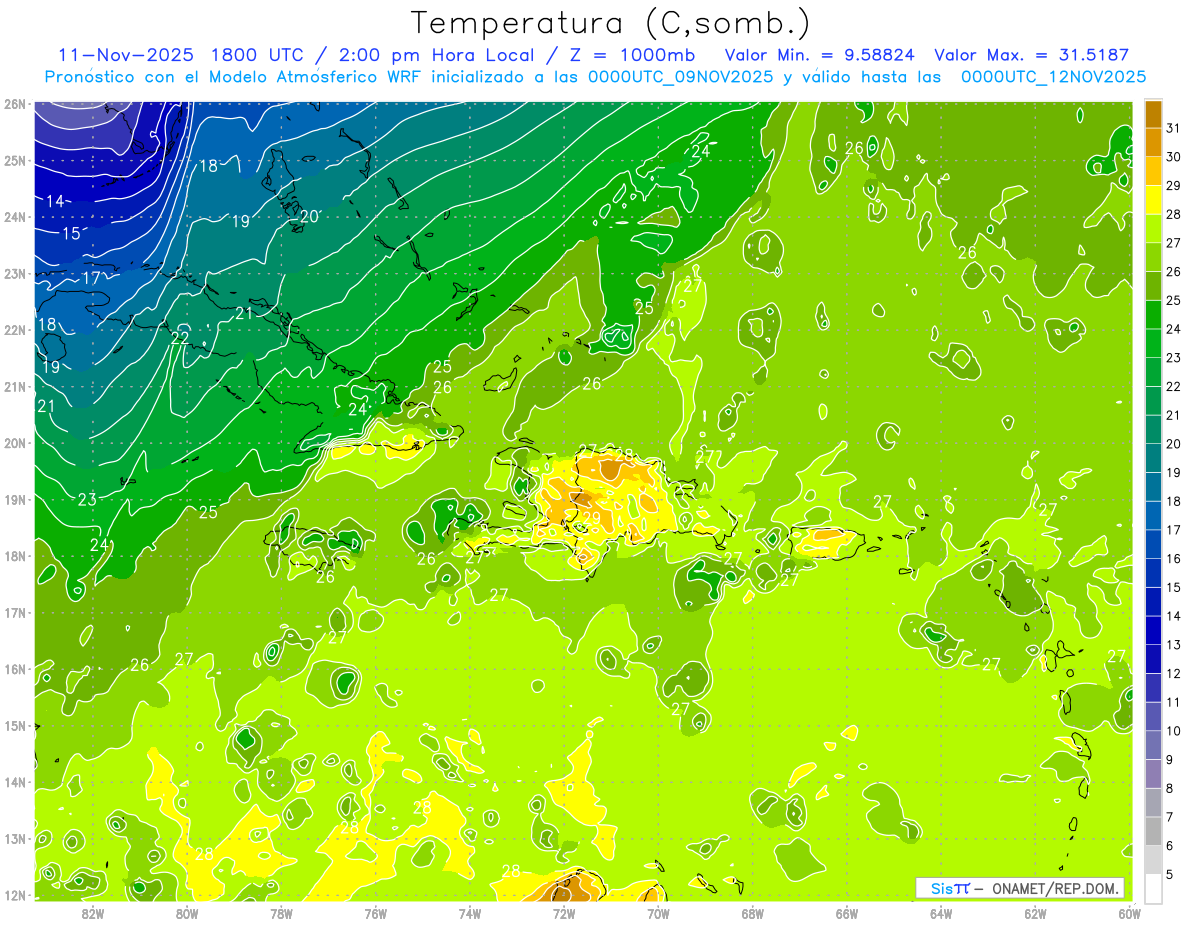Click the latitude label '18N'
The height and width of the screenshot is (927, 1200).
(x=15, y=556)
